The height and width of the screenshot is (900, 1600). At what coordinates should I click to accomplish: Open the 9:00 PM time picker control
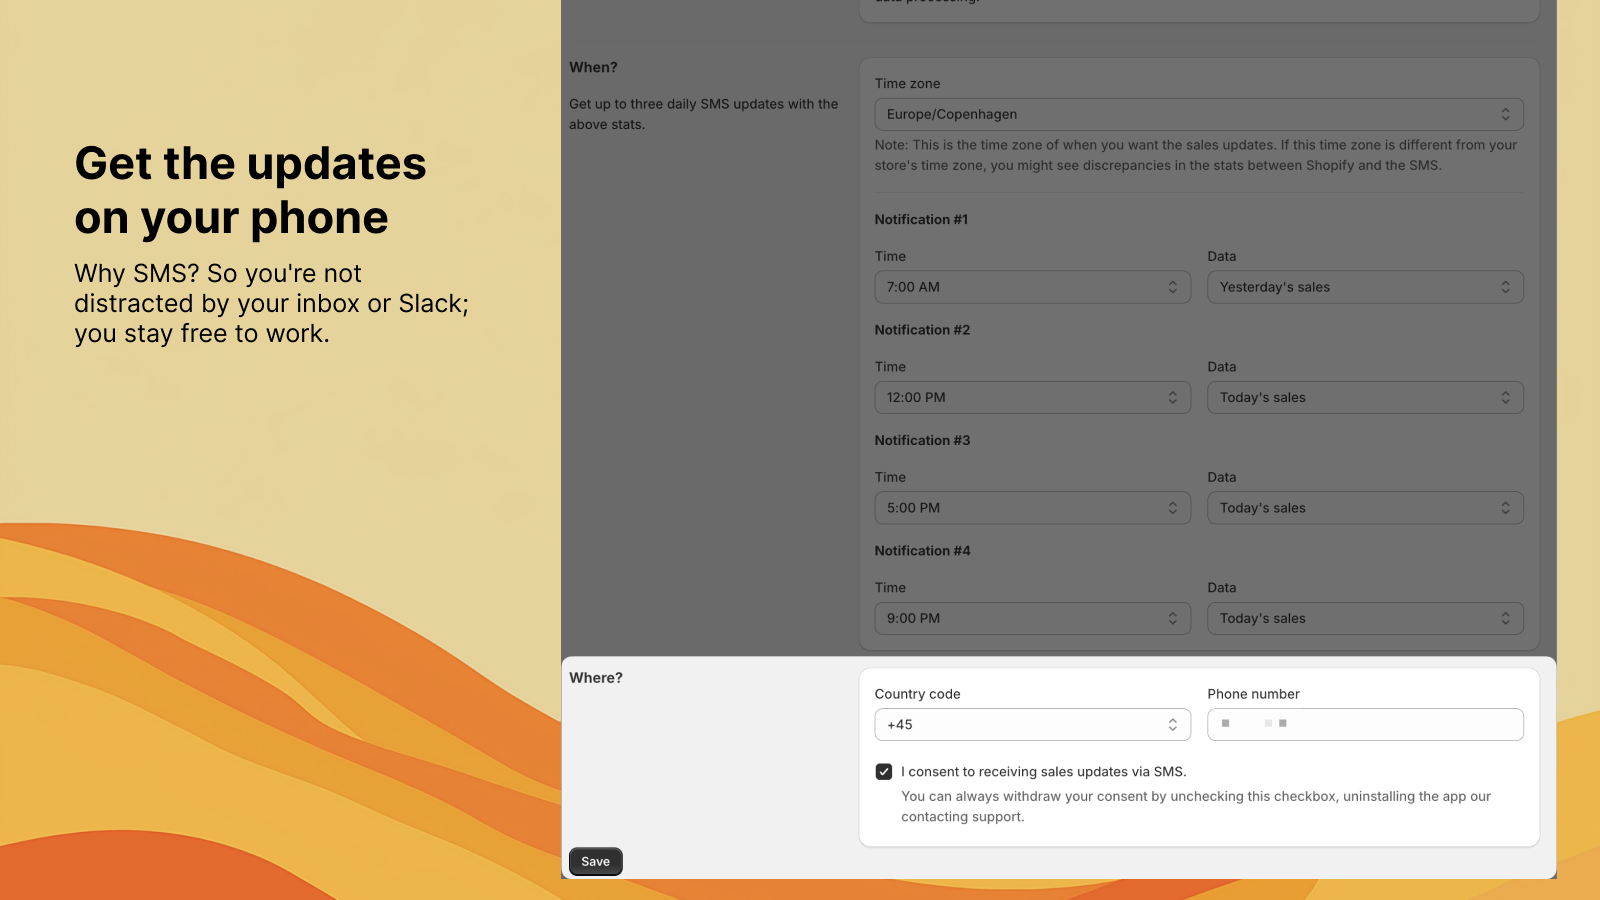(x=1032, y=618)
